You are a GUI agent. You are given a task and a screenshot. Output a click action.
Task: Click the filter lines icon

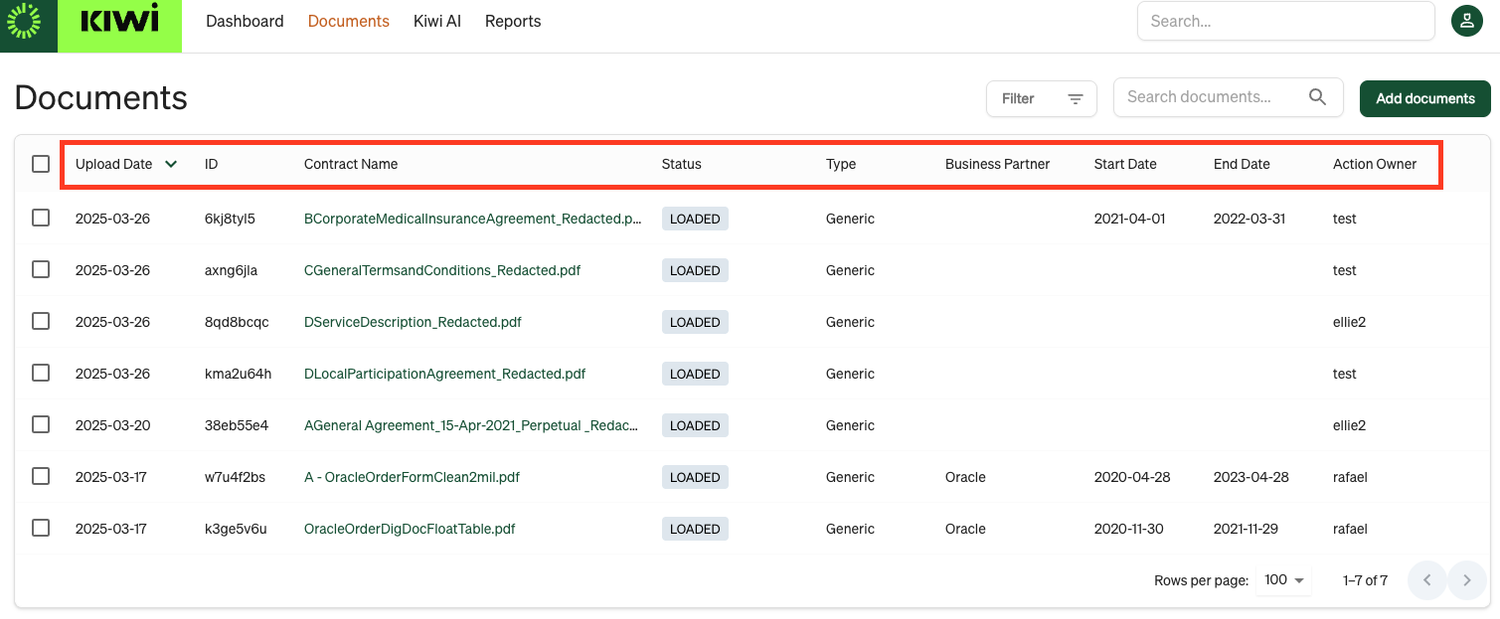1075,99
